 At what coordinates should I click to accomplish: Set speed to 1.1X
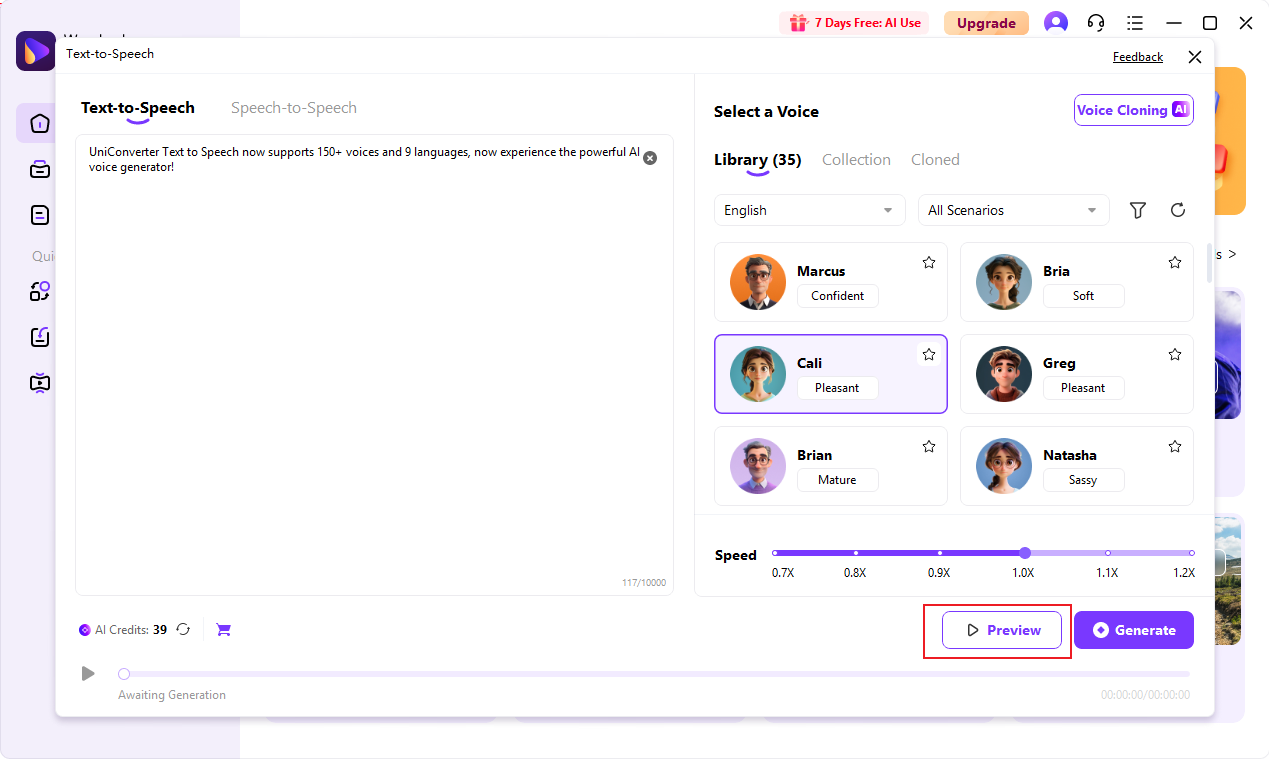pos(1108,553)
